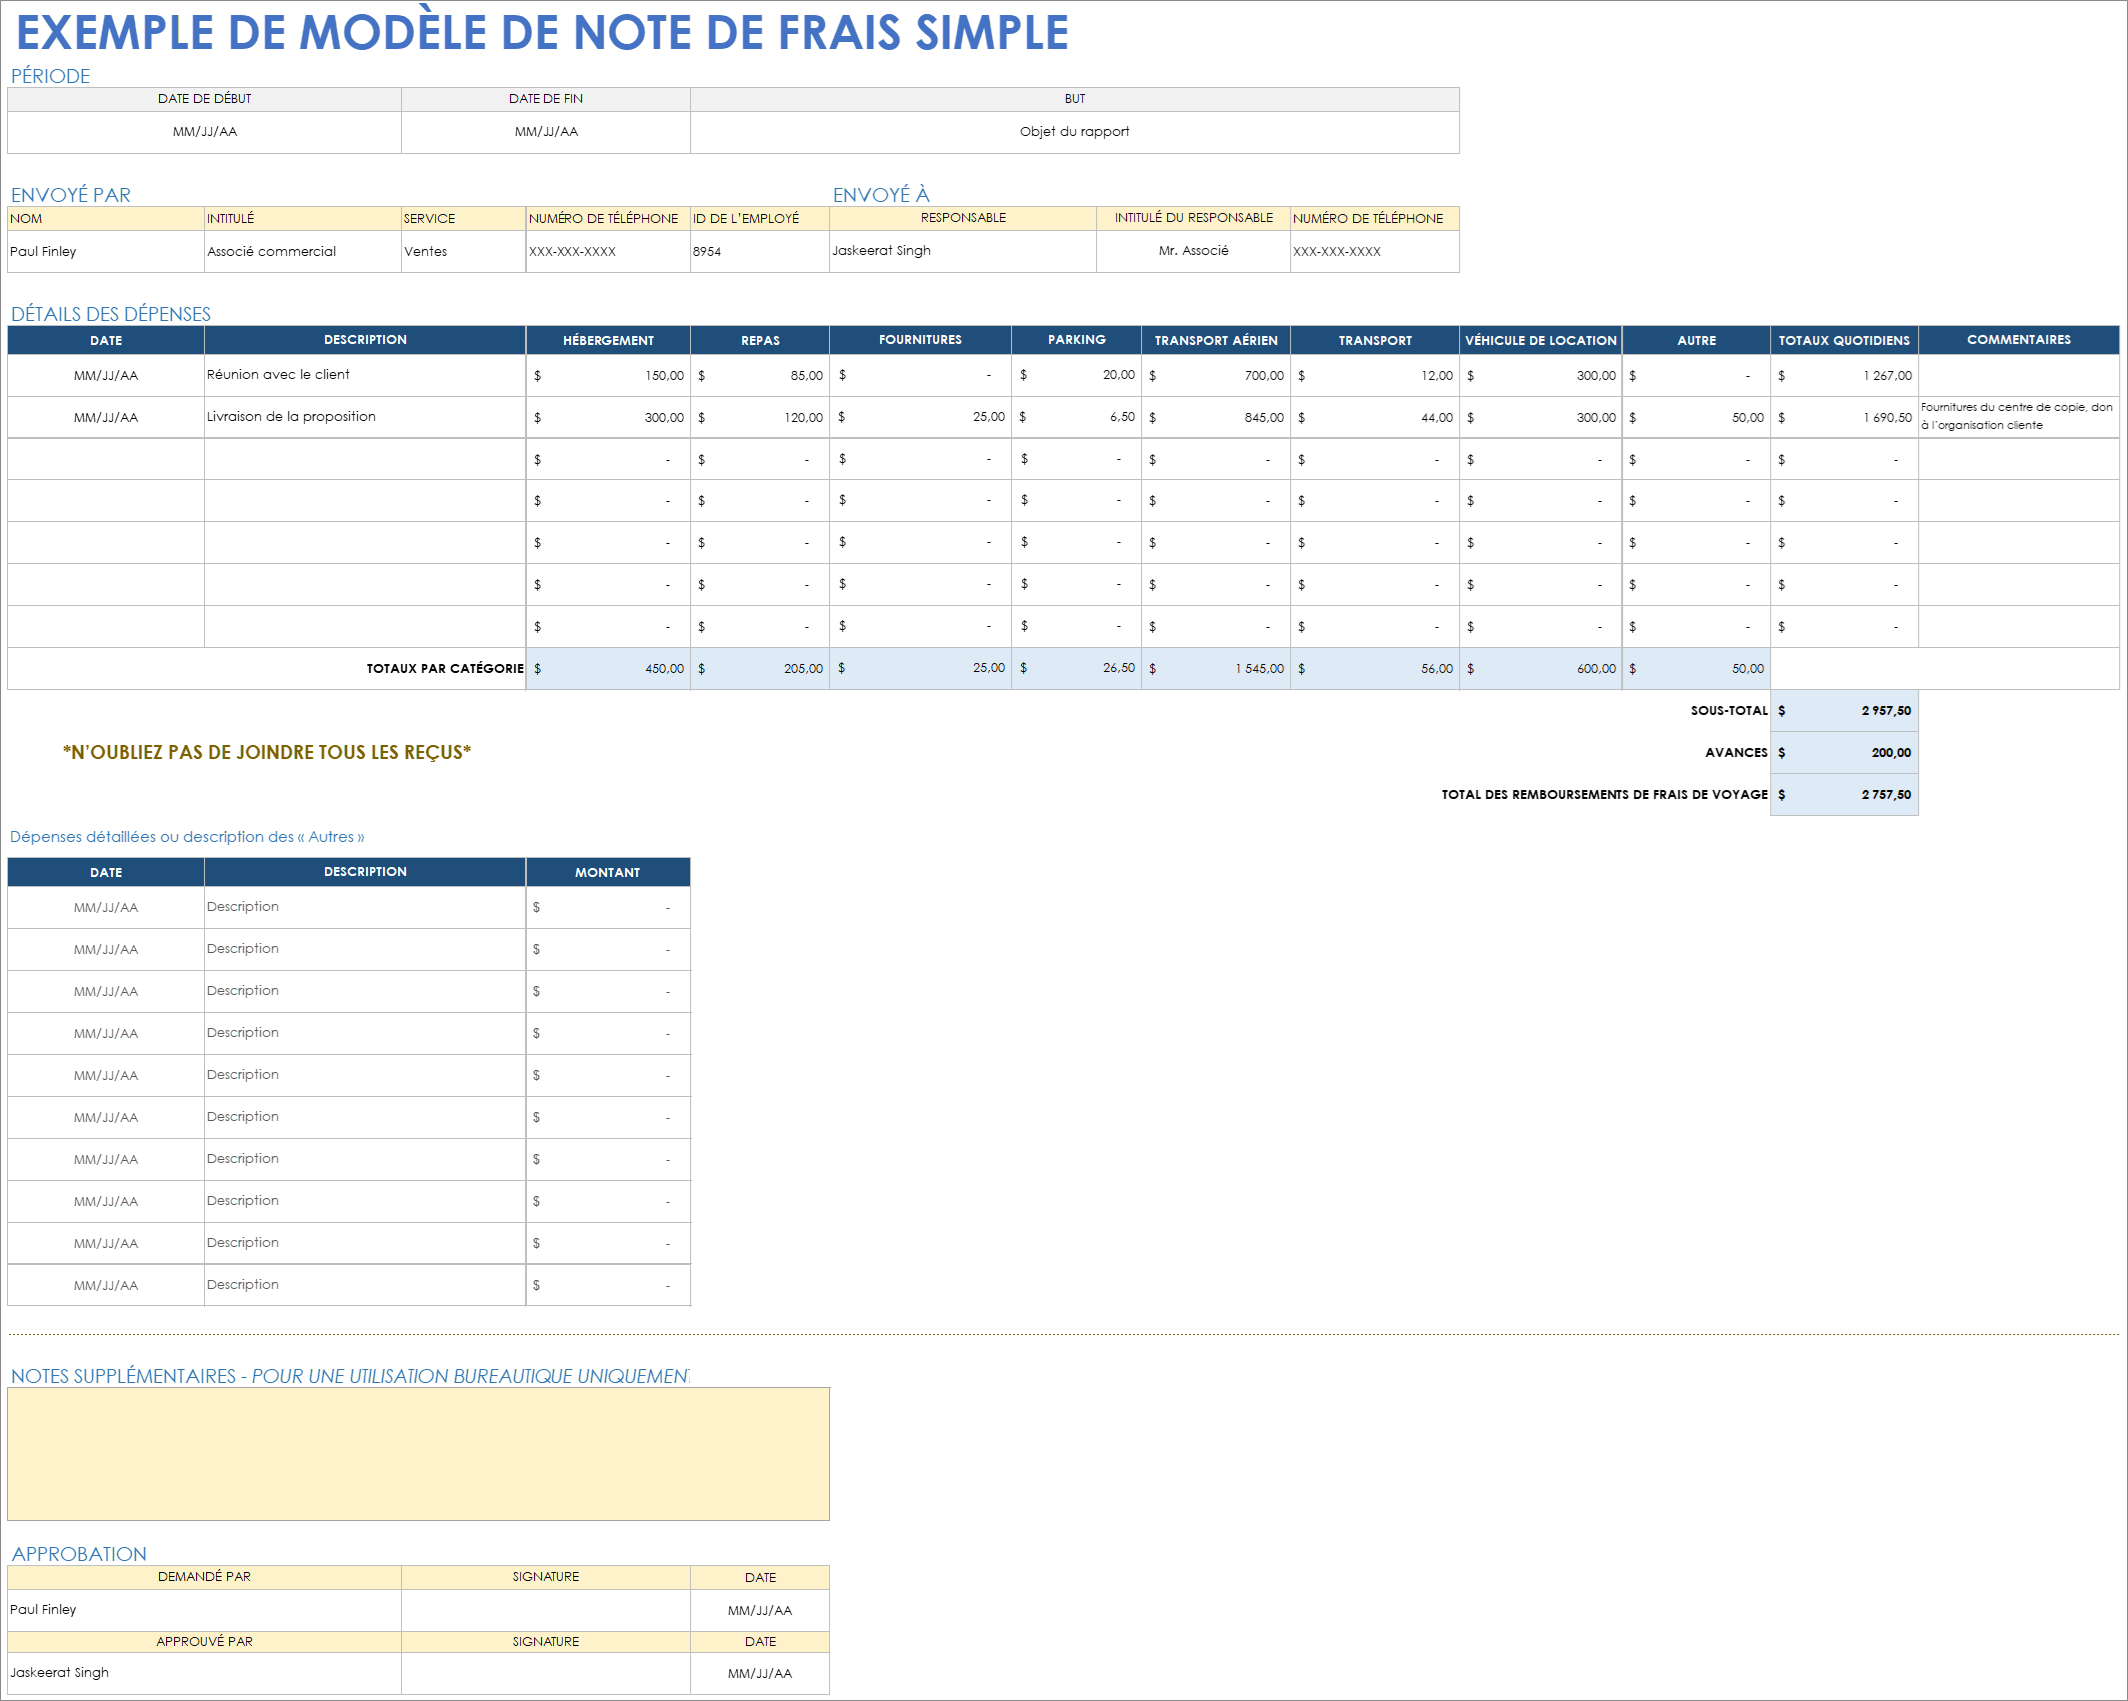Select the 'Réunion avec le client' description cell

click(x=365, y=375)
